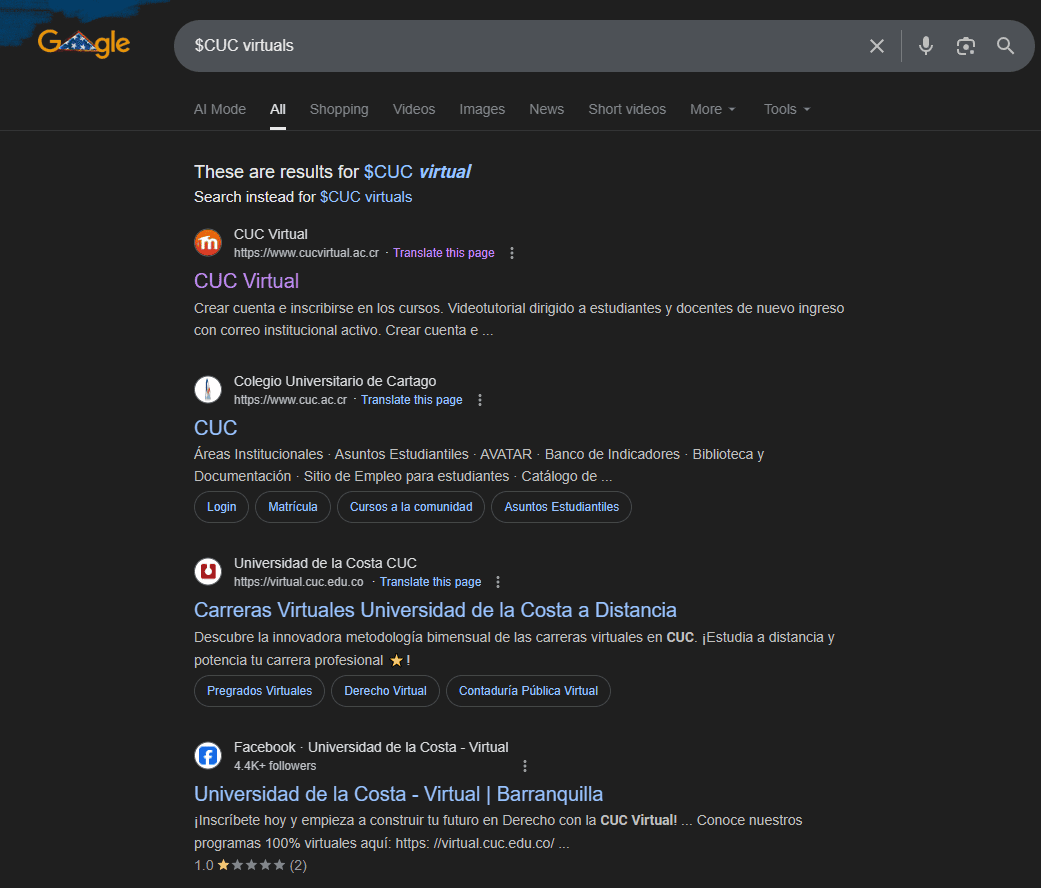Open three-dot menu for CUC Virtual result
Screen dimensions: 1041x888
tap(512, 253)
